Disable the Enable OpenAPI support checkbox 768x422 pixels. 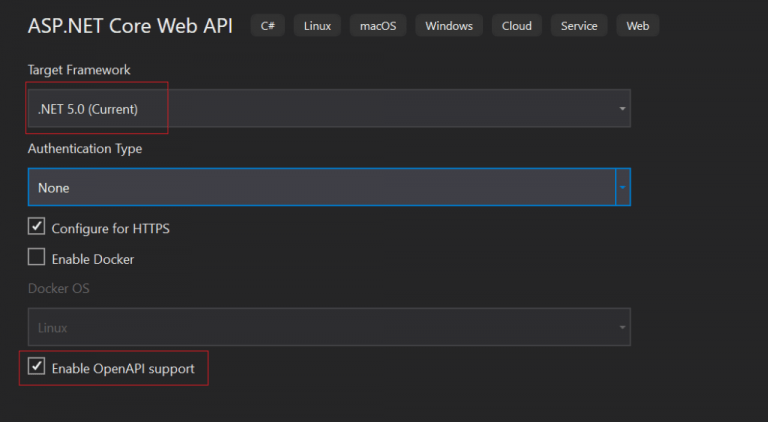click(37, 367)
